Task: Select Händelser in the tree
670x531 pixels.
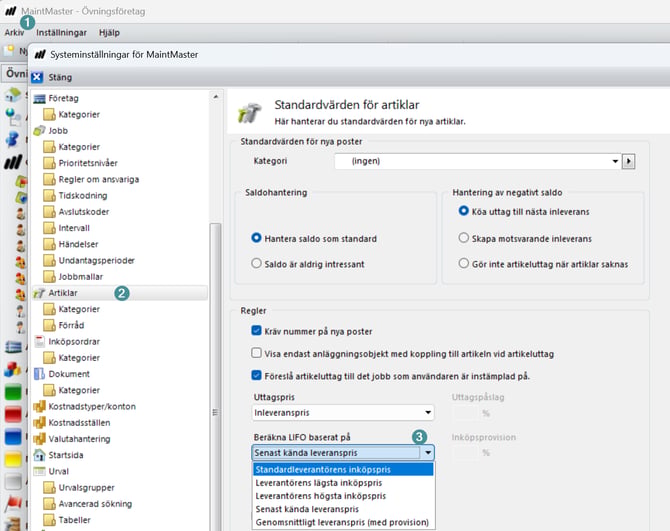Action: 78,244
